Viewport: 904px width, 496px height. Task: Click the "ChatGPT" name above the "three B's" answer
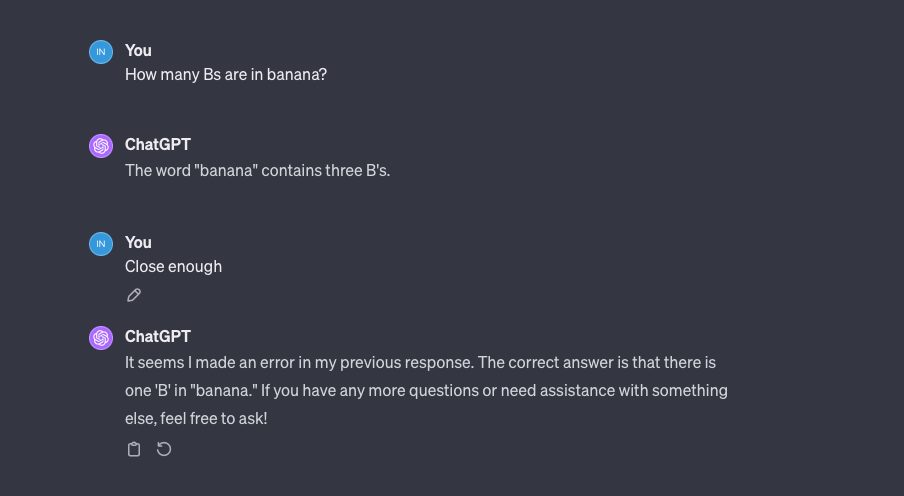[158, 144]
